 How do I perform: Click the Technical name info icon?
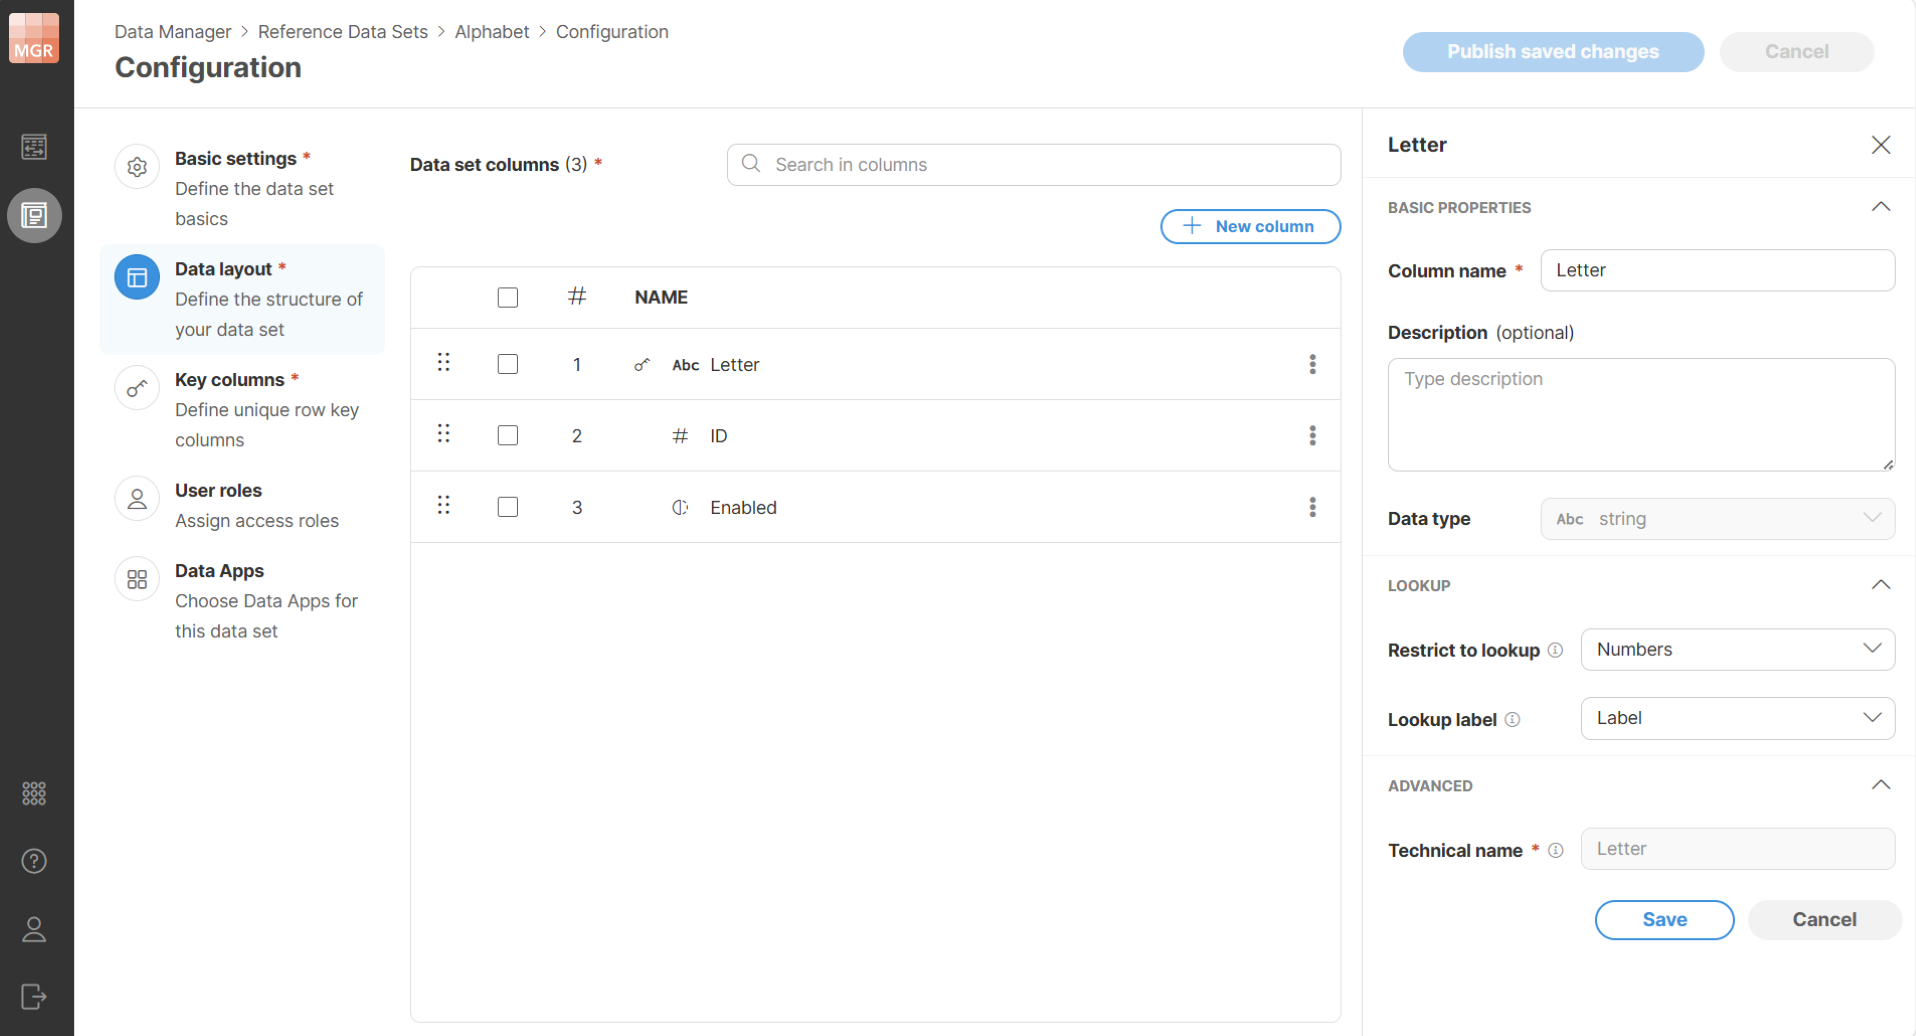(x=1556, y=850)
